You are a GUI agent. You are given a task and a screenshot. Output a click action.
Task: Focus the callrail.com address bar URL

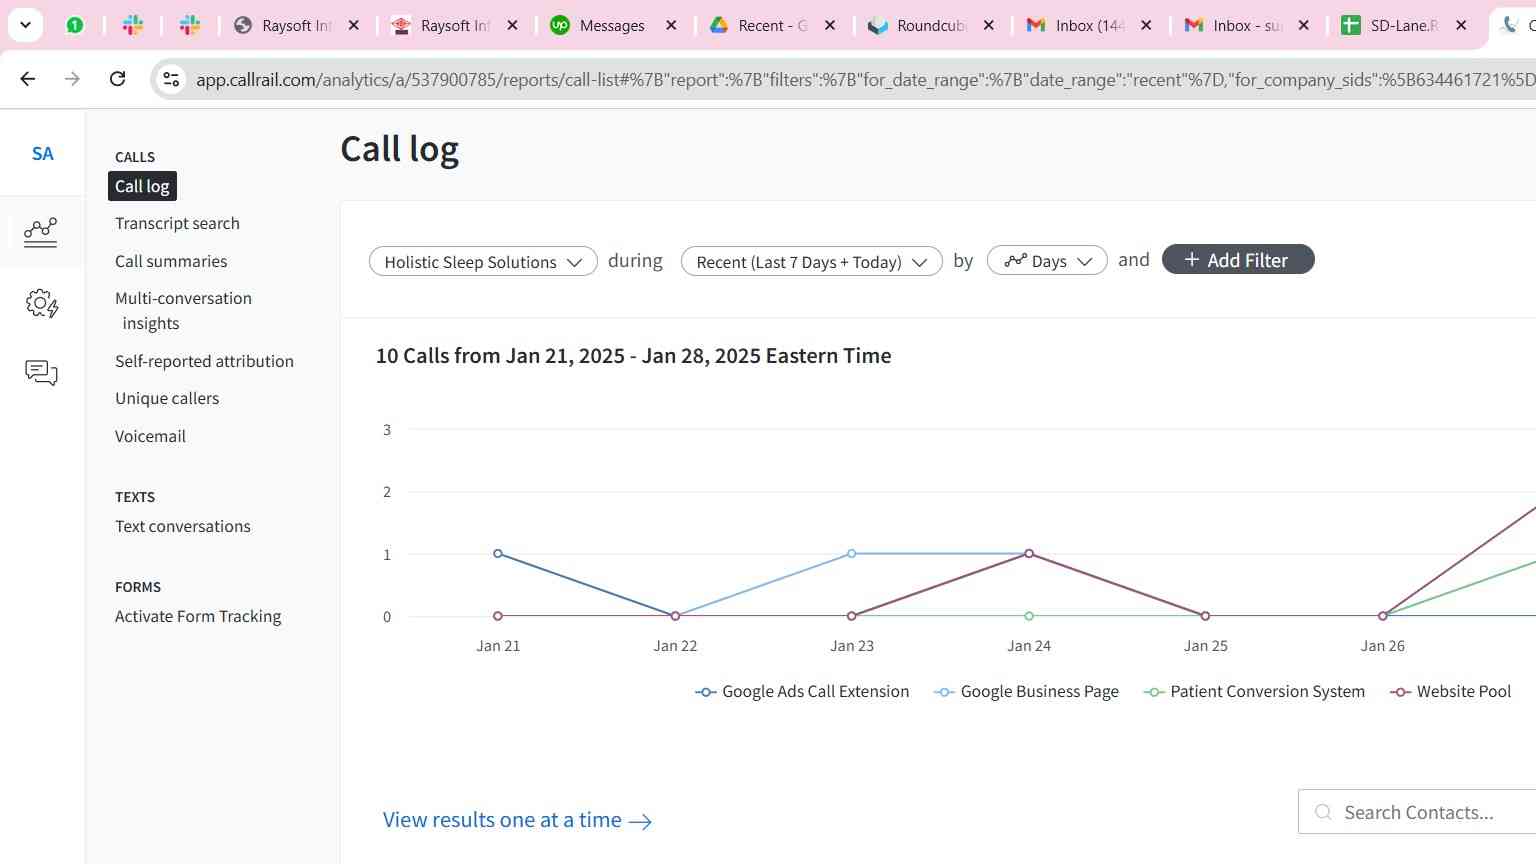coord(864,79)
